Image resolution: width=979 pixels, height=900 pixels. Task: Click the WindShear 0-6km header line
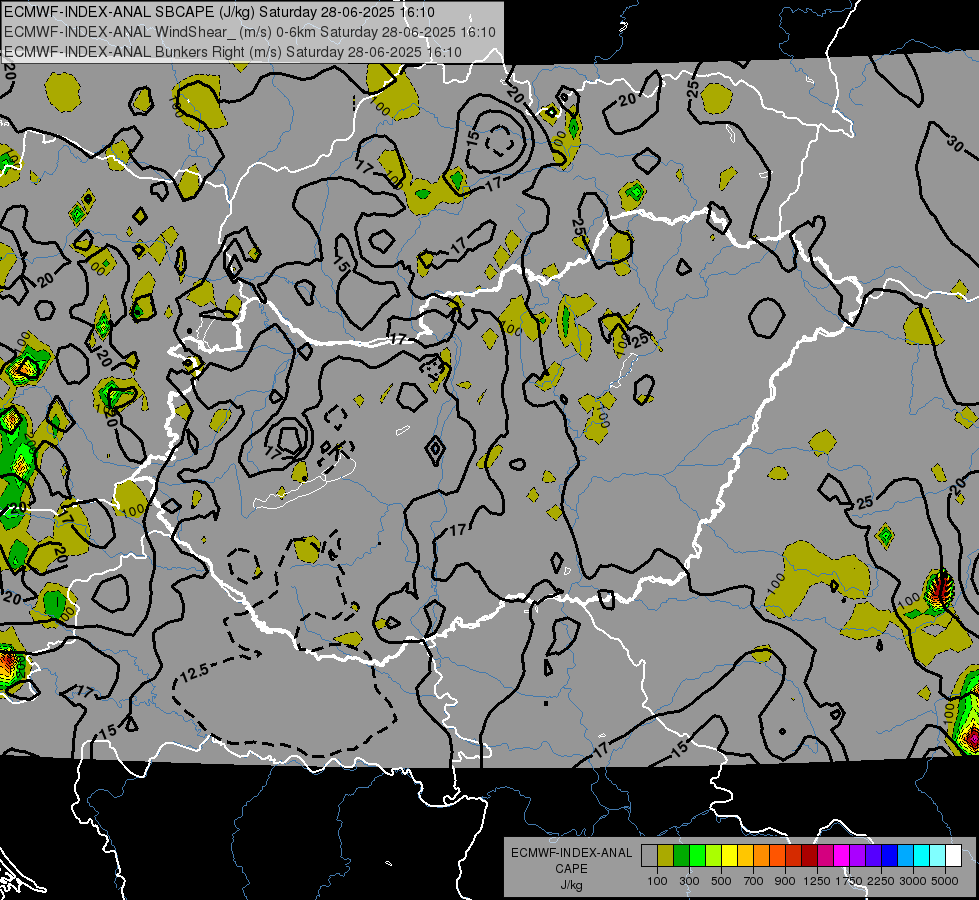(250, 32)
